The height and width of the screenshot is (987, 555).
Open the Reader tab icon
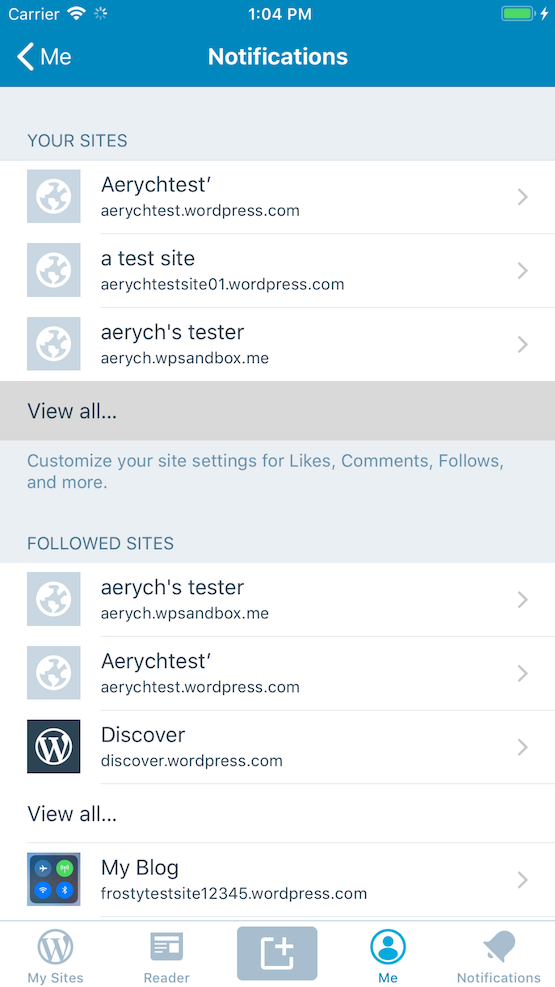tap(167, 947)
